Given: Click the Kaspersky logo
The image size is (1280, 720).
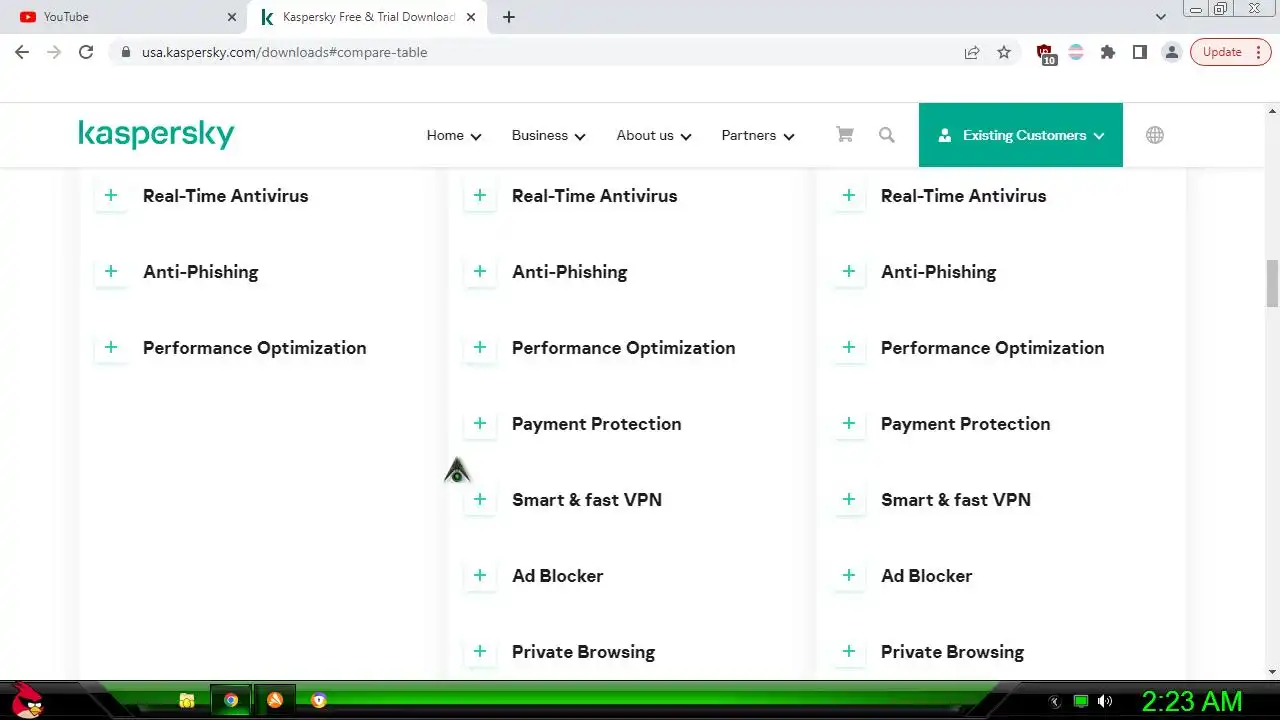Looking at the screenshot, I should tap(156, 135).
